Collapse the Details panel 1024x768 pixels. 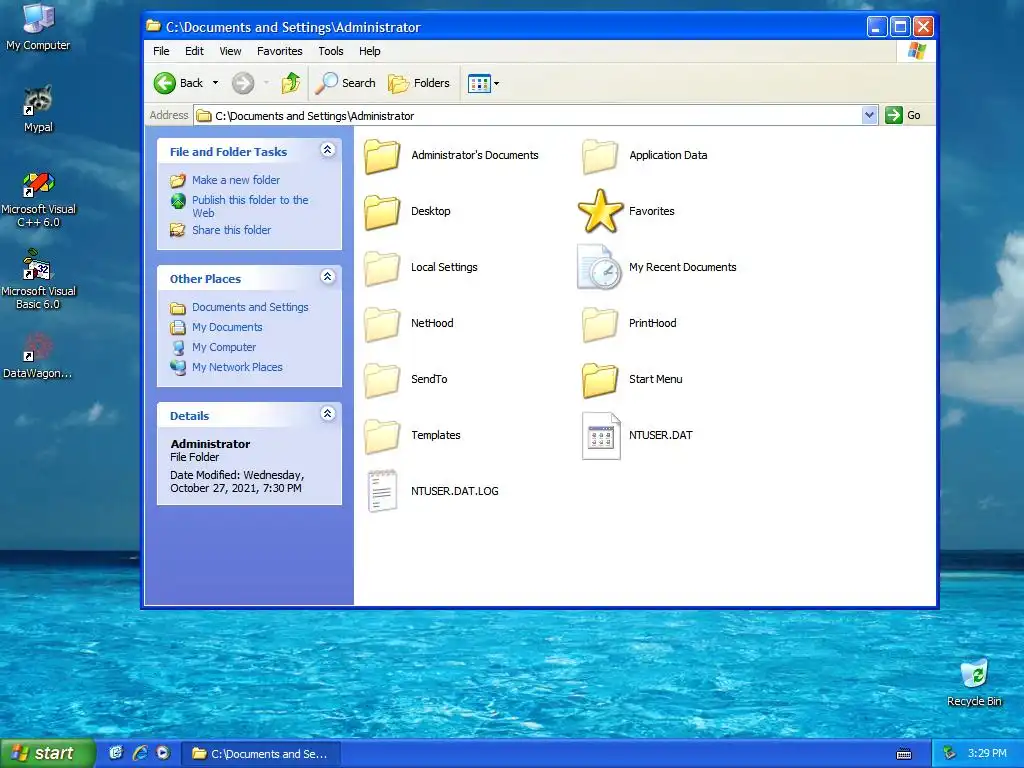(328, 414)
